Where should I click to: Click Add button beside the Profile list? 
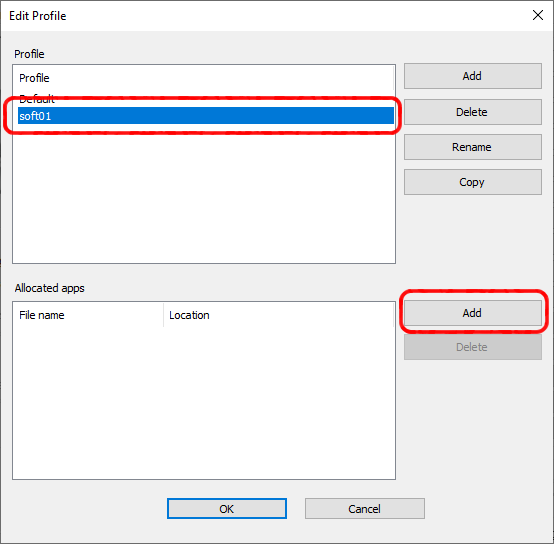click(x=472, y=76)
